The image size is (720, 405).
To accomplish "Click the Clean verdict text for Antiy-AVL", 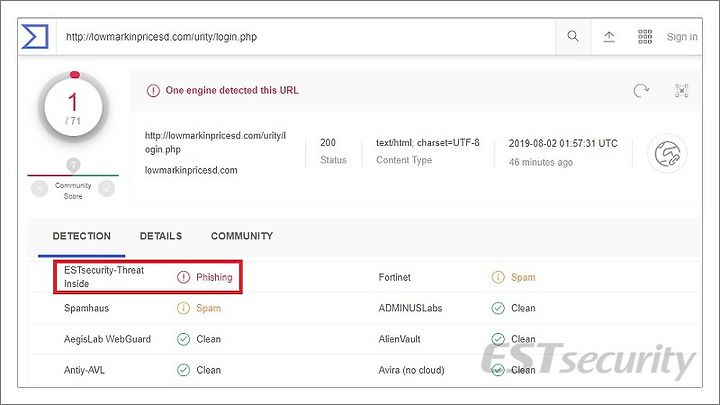I will pos(208,370).
